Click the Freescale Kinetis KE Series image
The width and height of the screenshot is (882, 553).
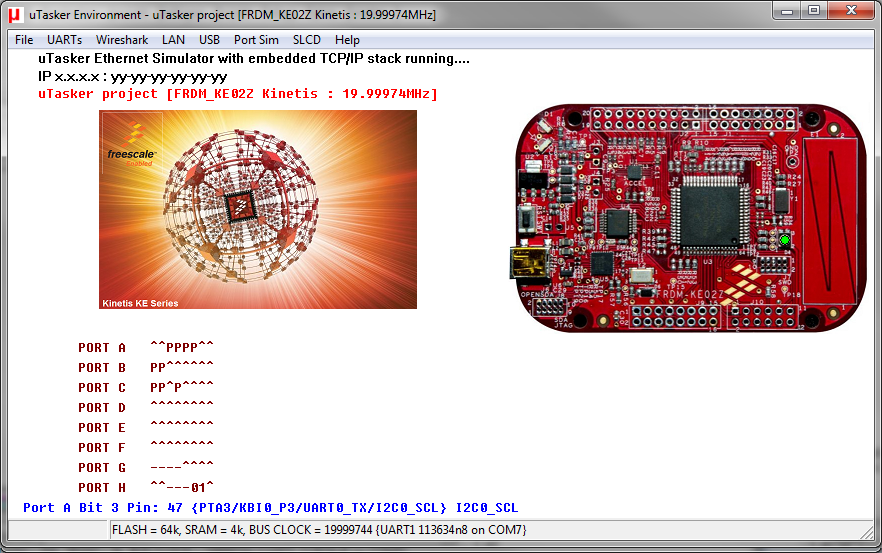point(258,209)
